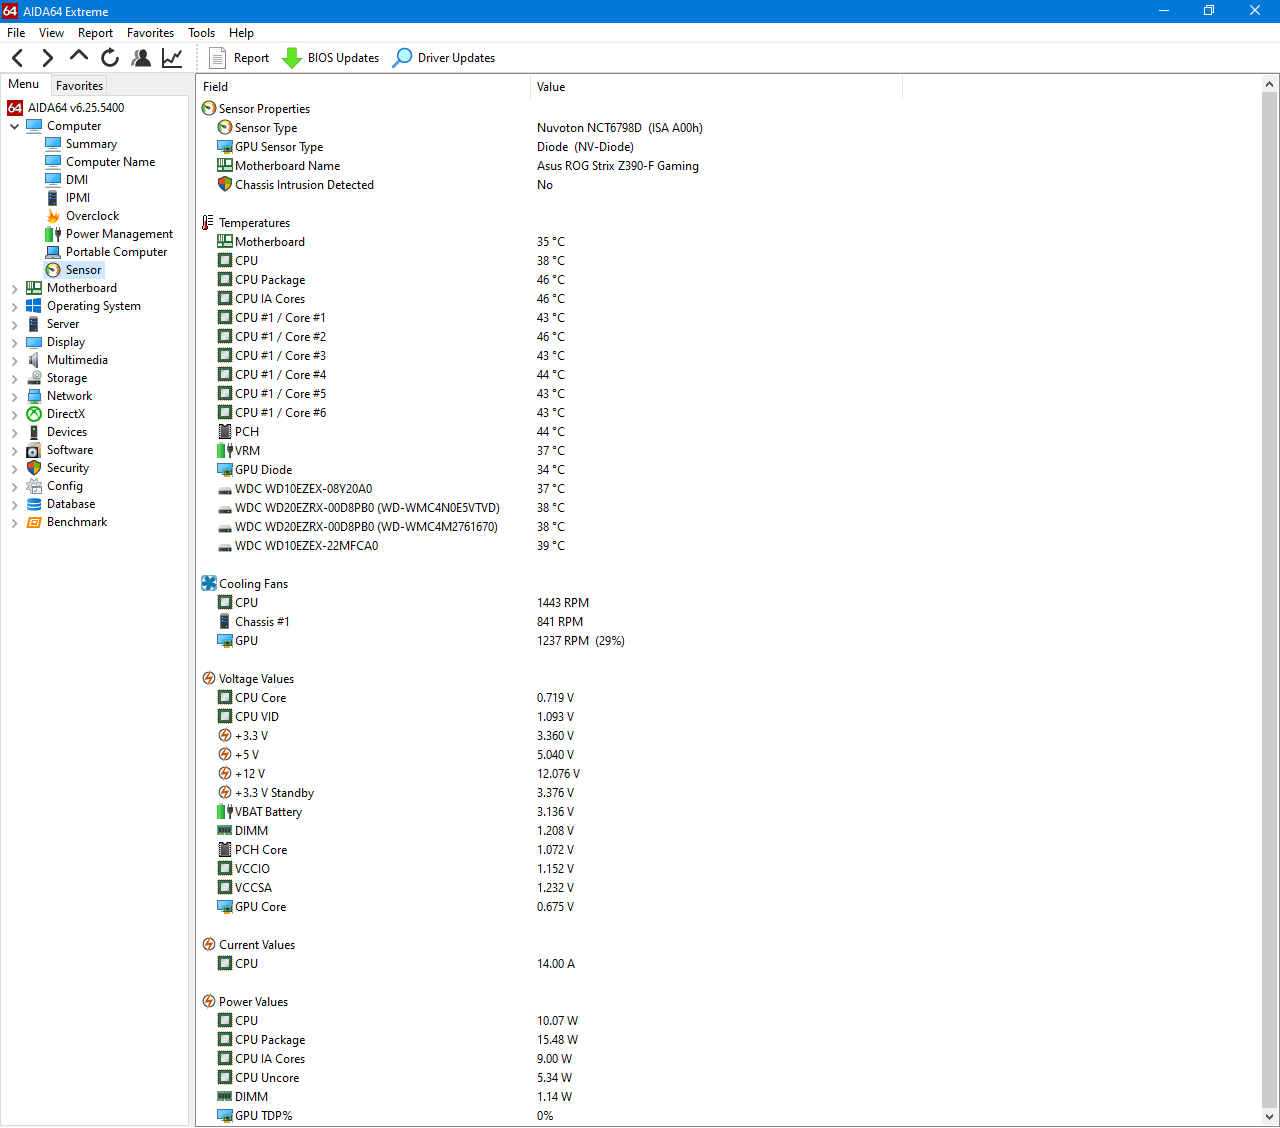
Task: Click the vertical scrollbar up arrow
Action: (1270, 84)
